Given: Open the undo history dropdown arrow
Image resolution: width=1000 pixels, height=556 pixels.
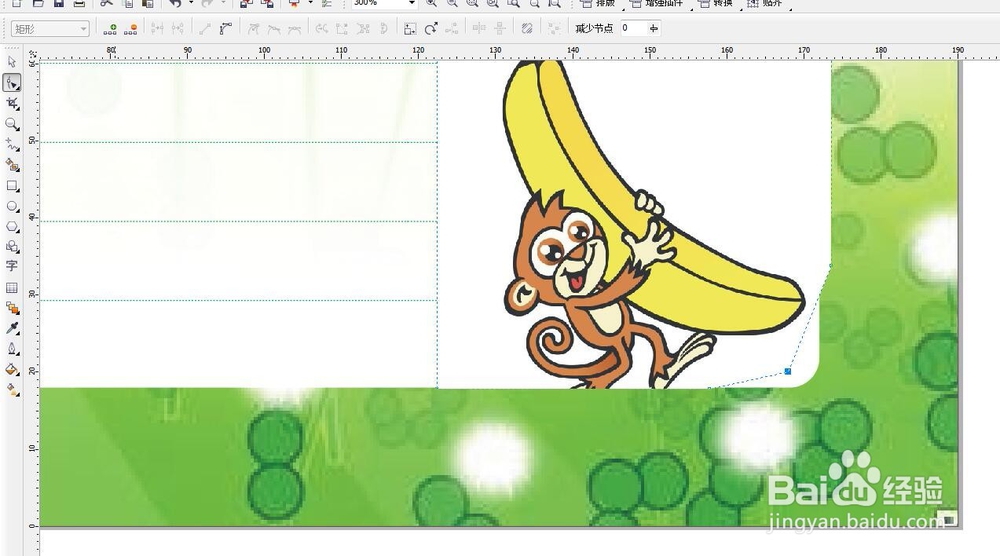Looking at the screenshot, I should click(191, 3).
